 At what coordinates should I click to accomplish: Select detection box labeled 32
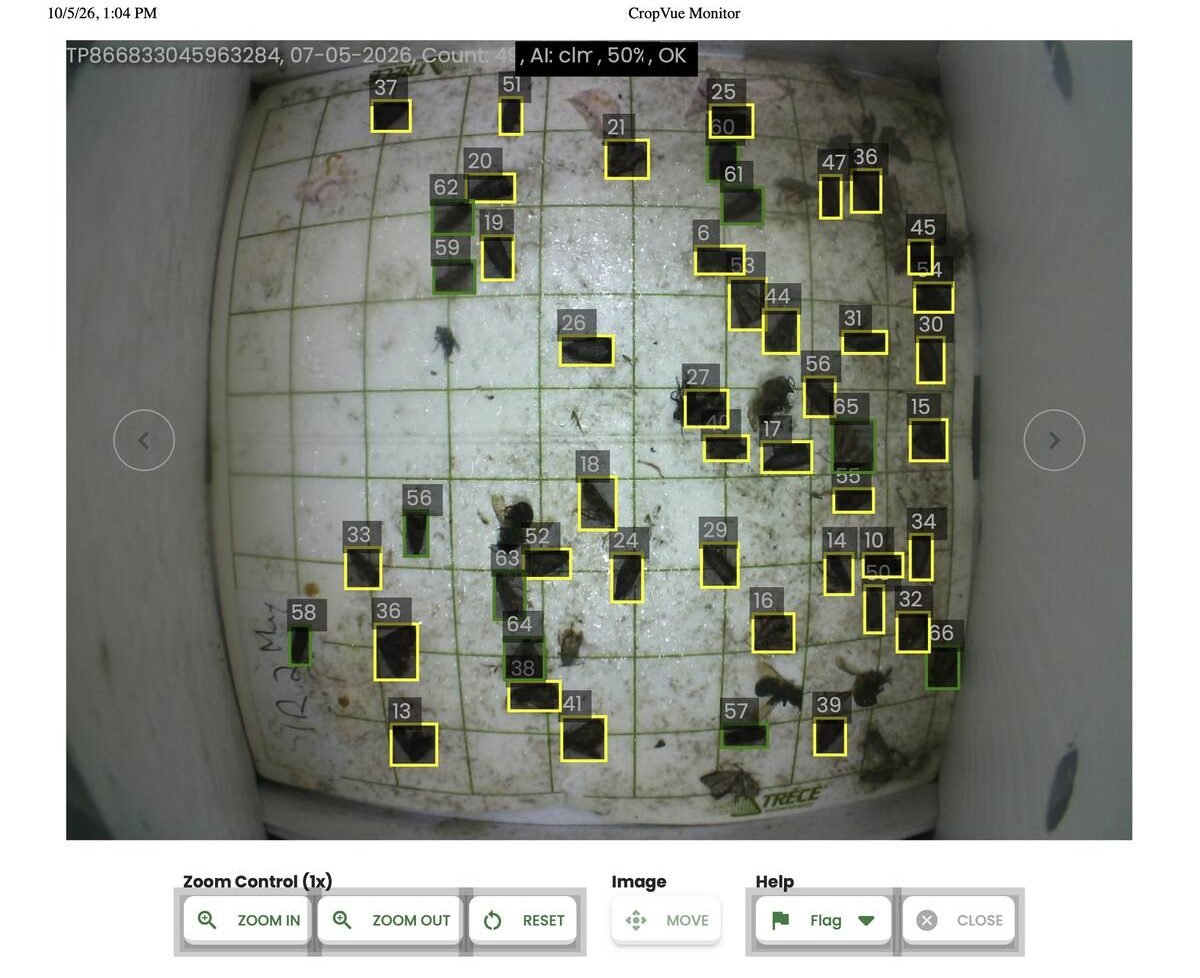point(912,633)
